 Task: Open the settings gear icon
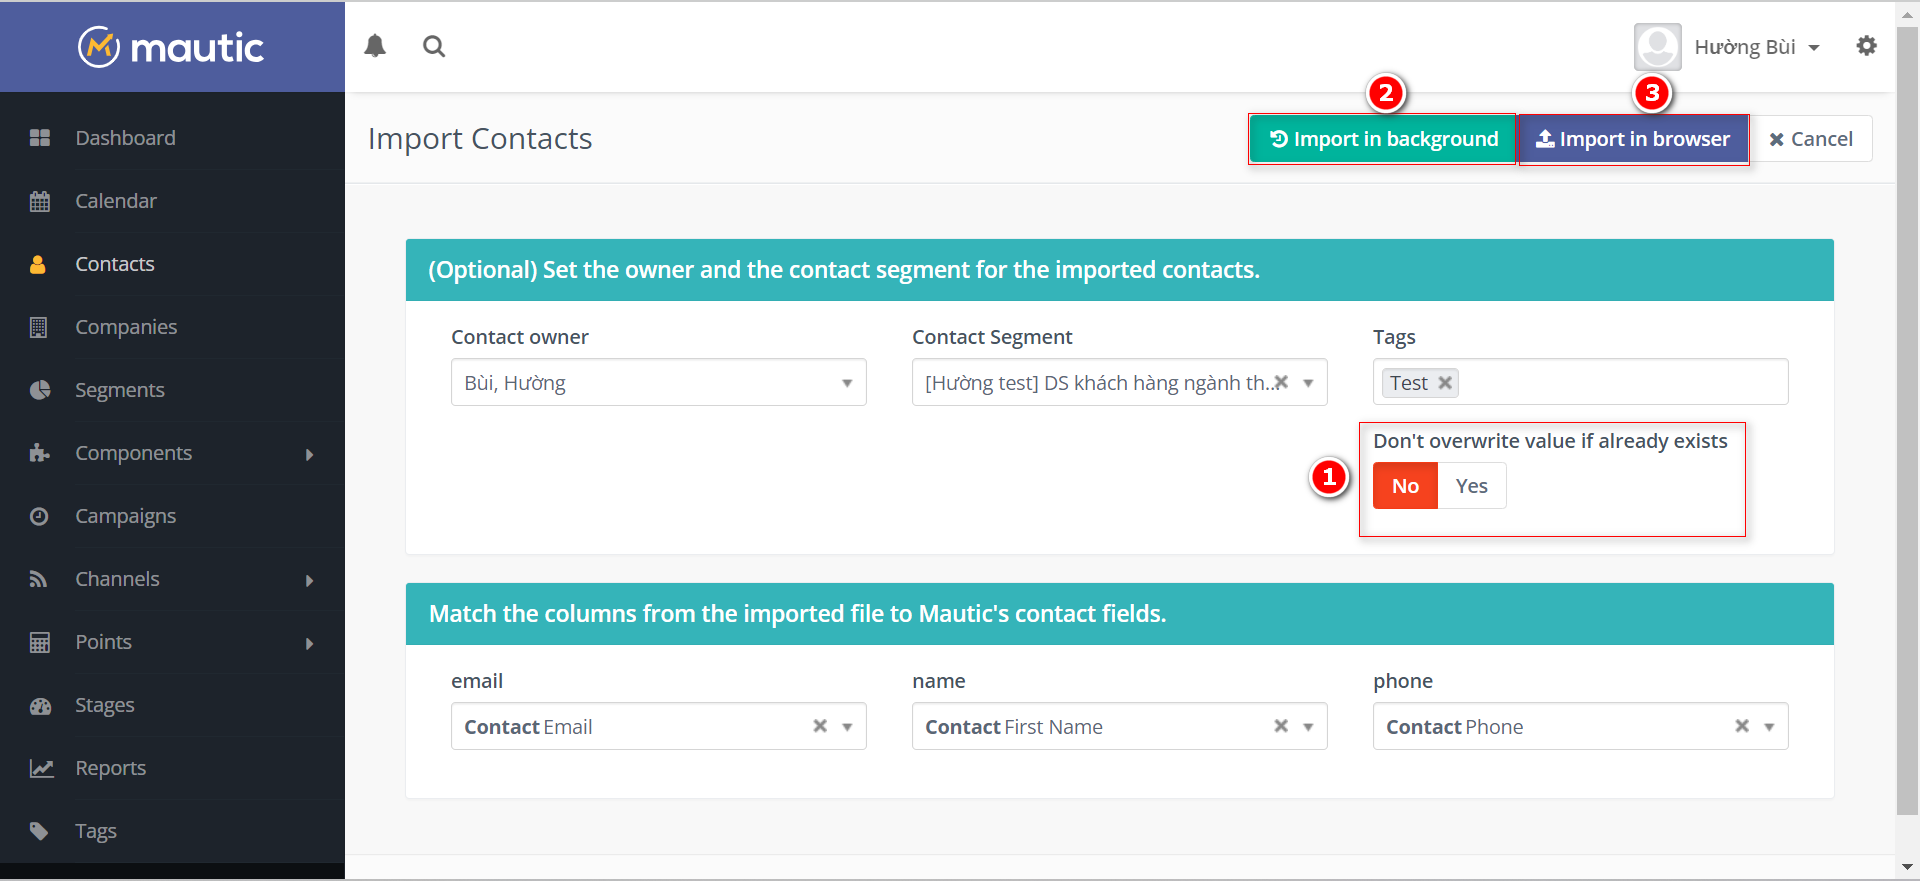click(x=1866, y=46)
